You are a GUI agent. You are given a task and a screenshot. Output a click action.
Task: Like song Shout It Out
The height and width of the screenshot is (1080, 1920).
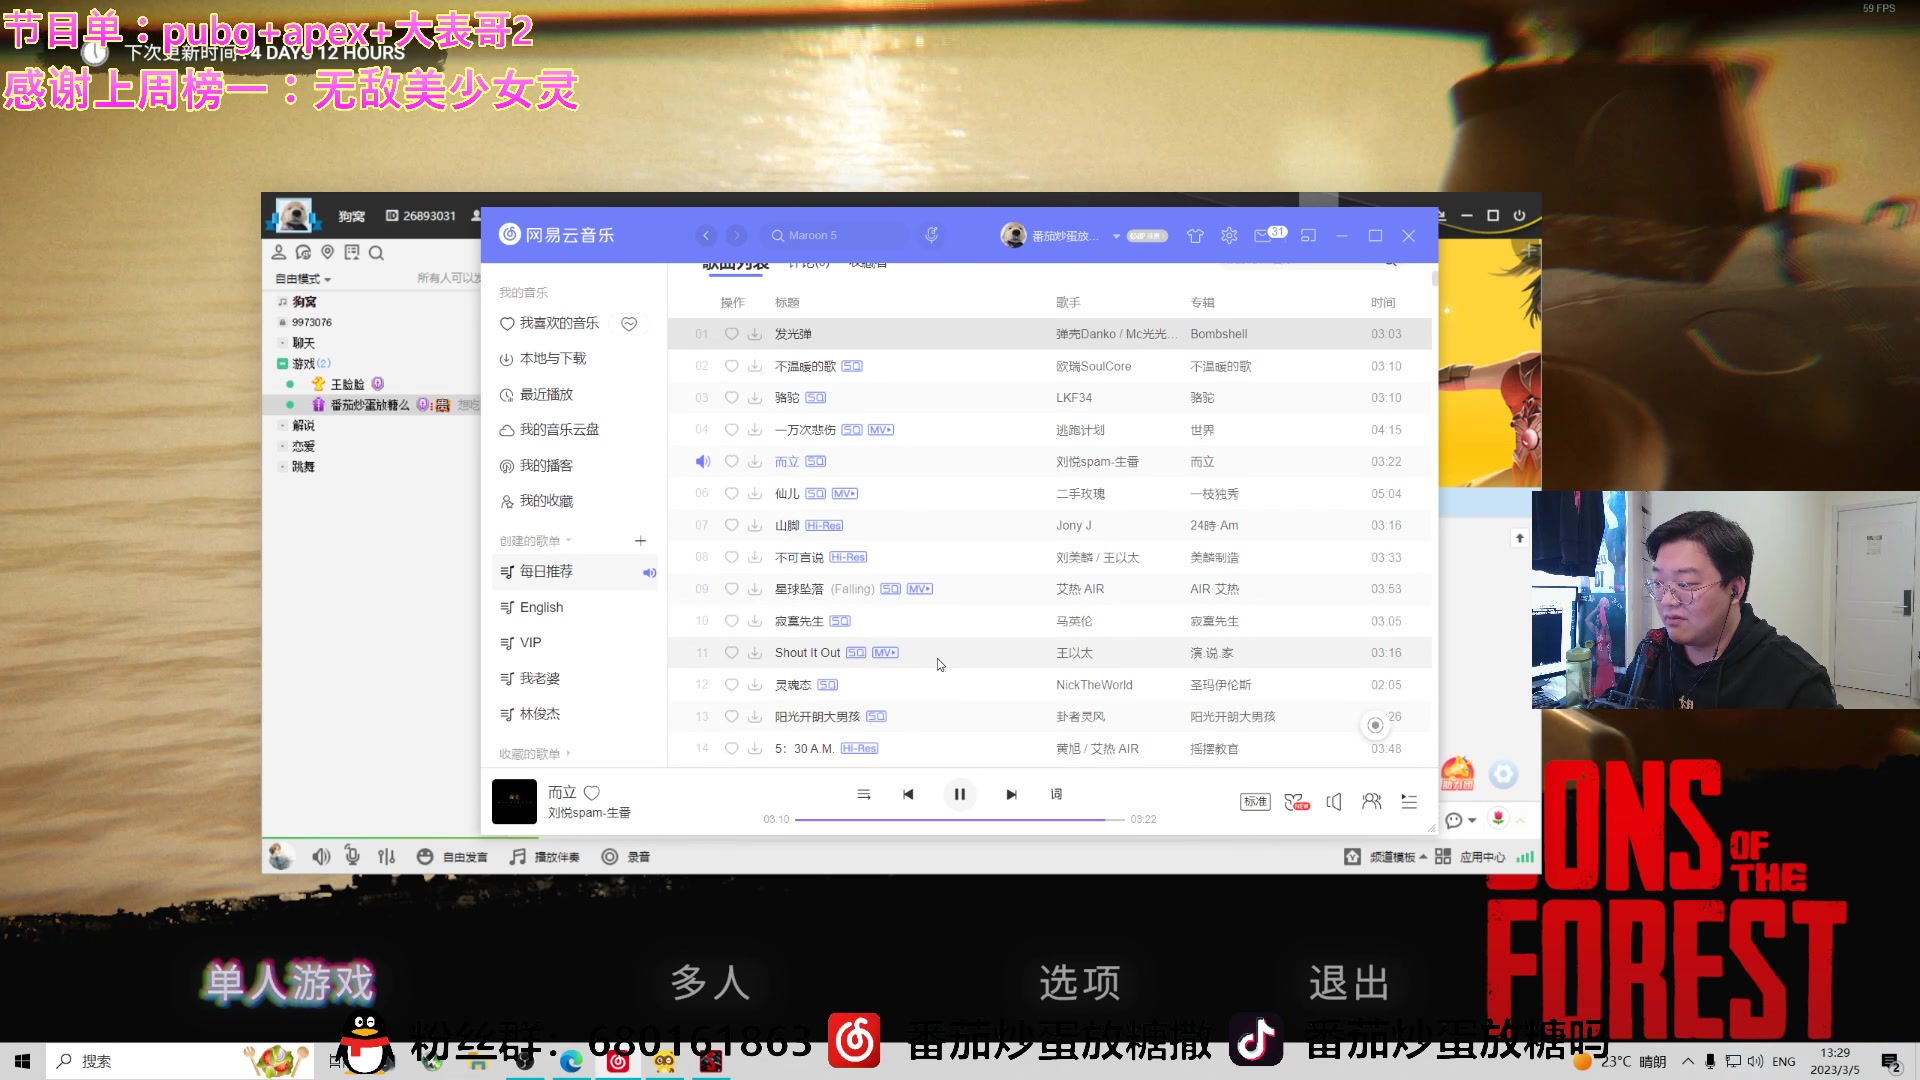pos(731,652)
